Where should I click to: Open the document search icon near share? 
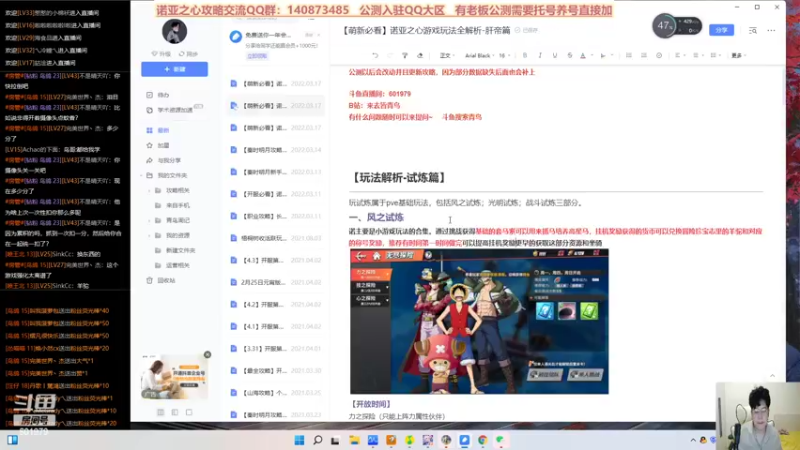(x=753, y=31)
